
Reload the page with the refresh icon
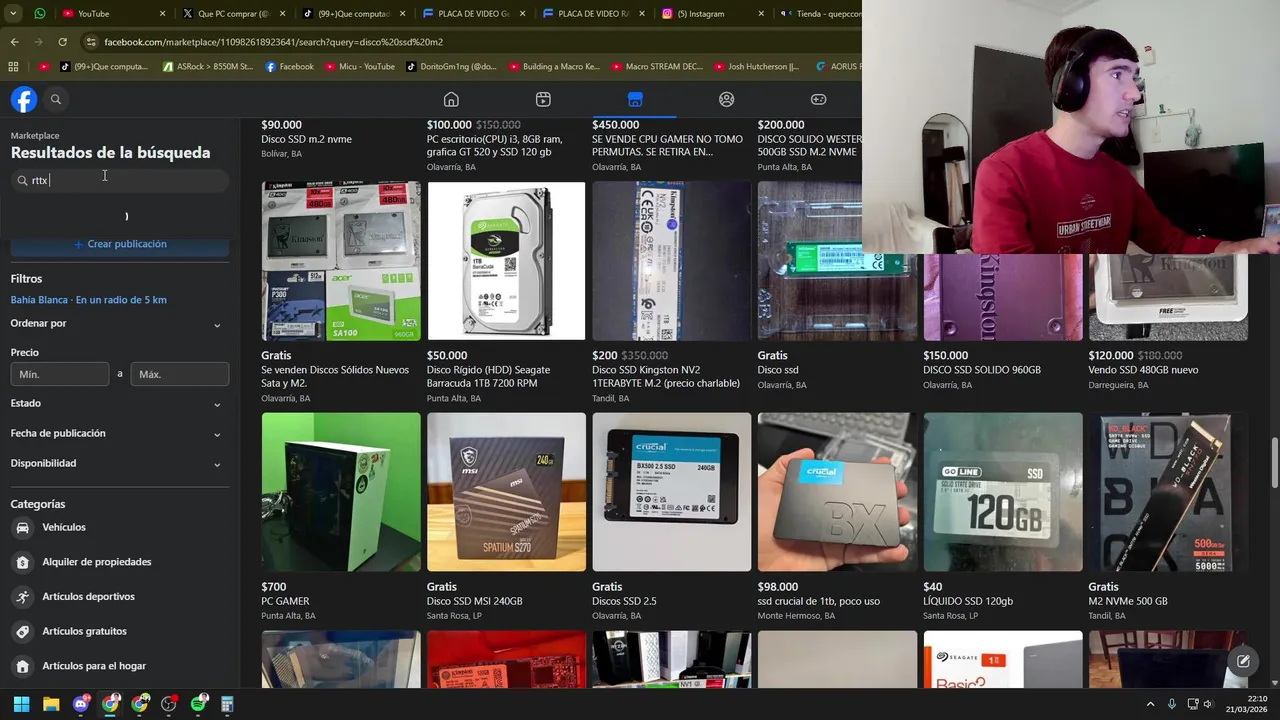[x=62, y=42]
